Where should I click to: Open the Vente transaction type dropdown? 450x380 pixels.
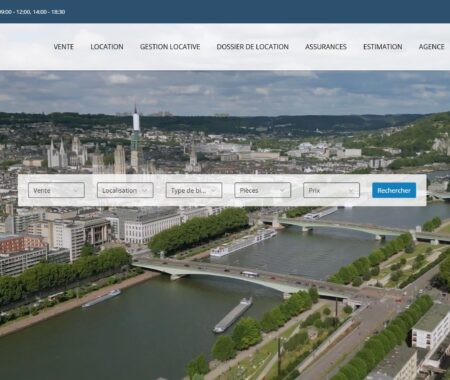(x=56, y=190)
